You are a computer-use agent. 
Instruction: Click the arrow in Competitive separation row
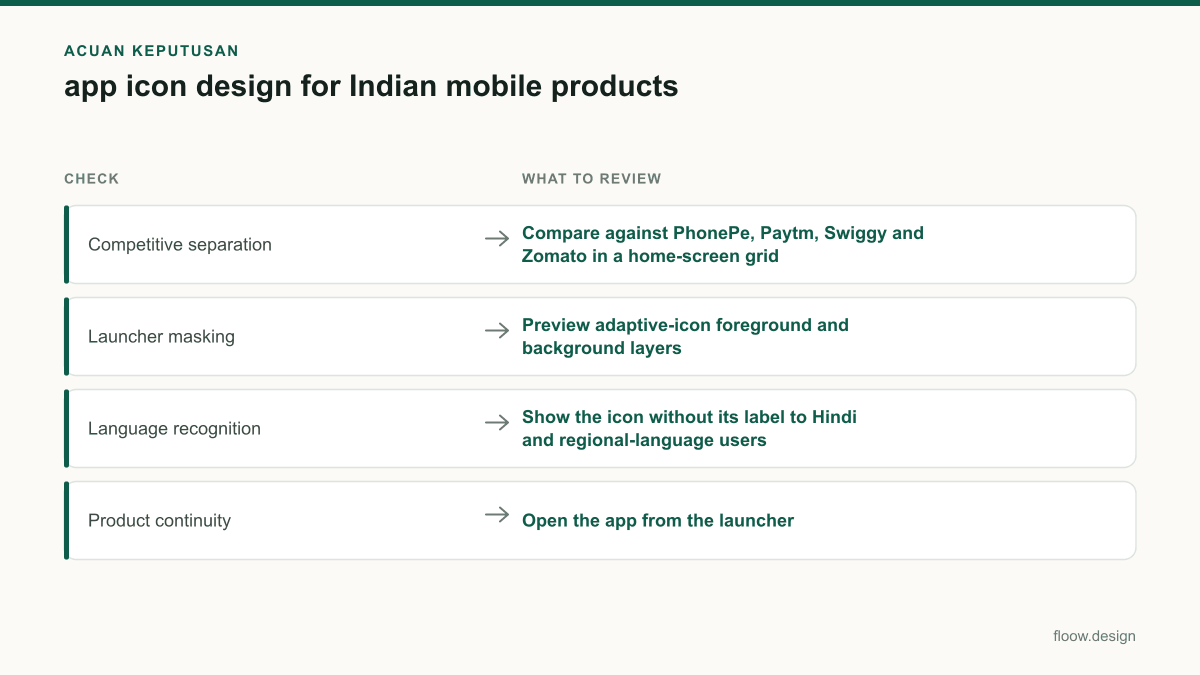pos(497,238)
